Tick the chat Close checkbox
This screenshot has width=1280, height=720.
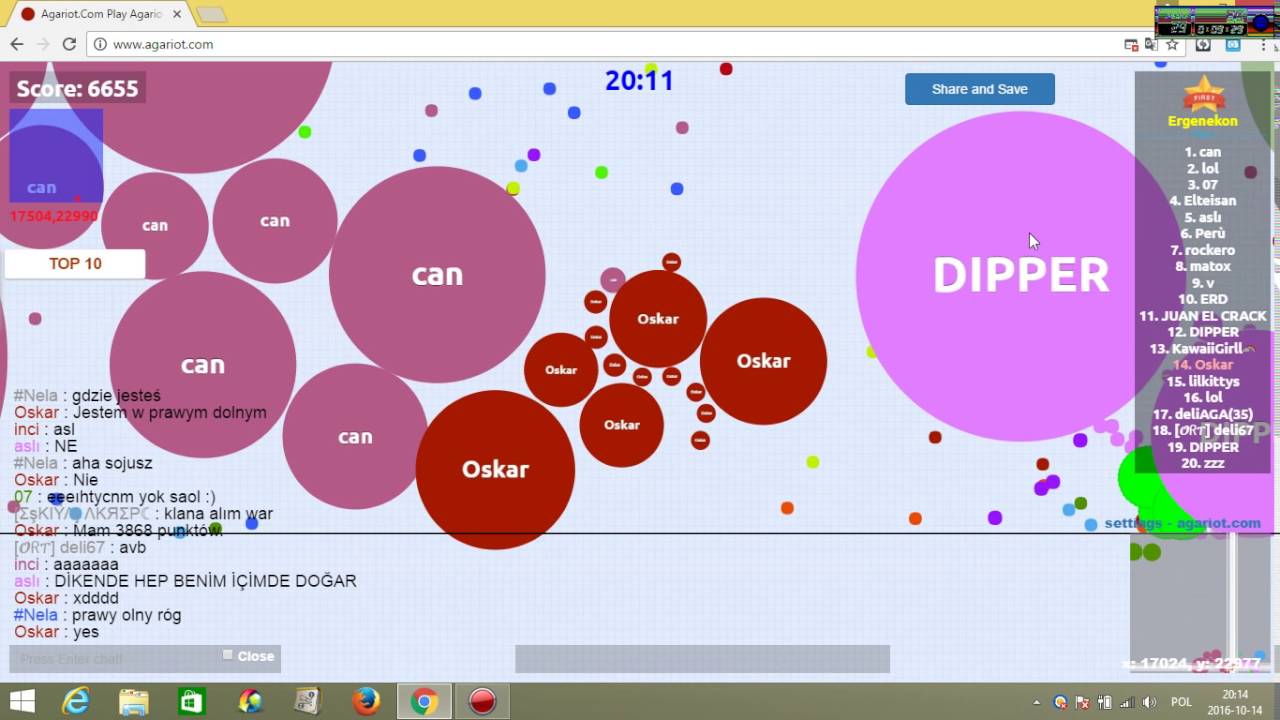tap(228, 655)
